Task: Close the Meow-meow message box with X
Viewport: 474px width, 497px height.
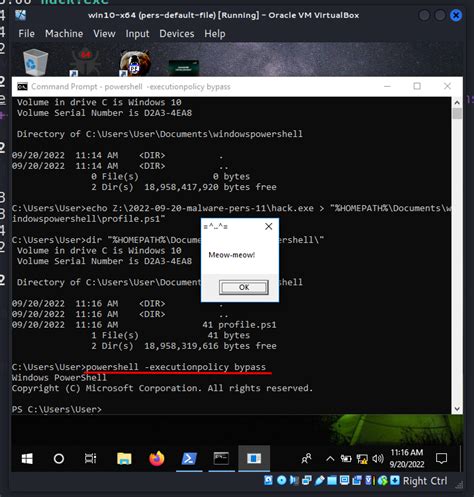Action: point(268,227)
